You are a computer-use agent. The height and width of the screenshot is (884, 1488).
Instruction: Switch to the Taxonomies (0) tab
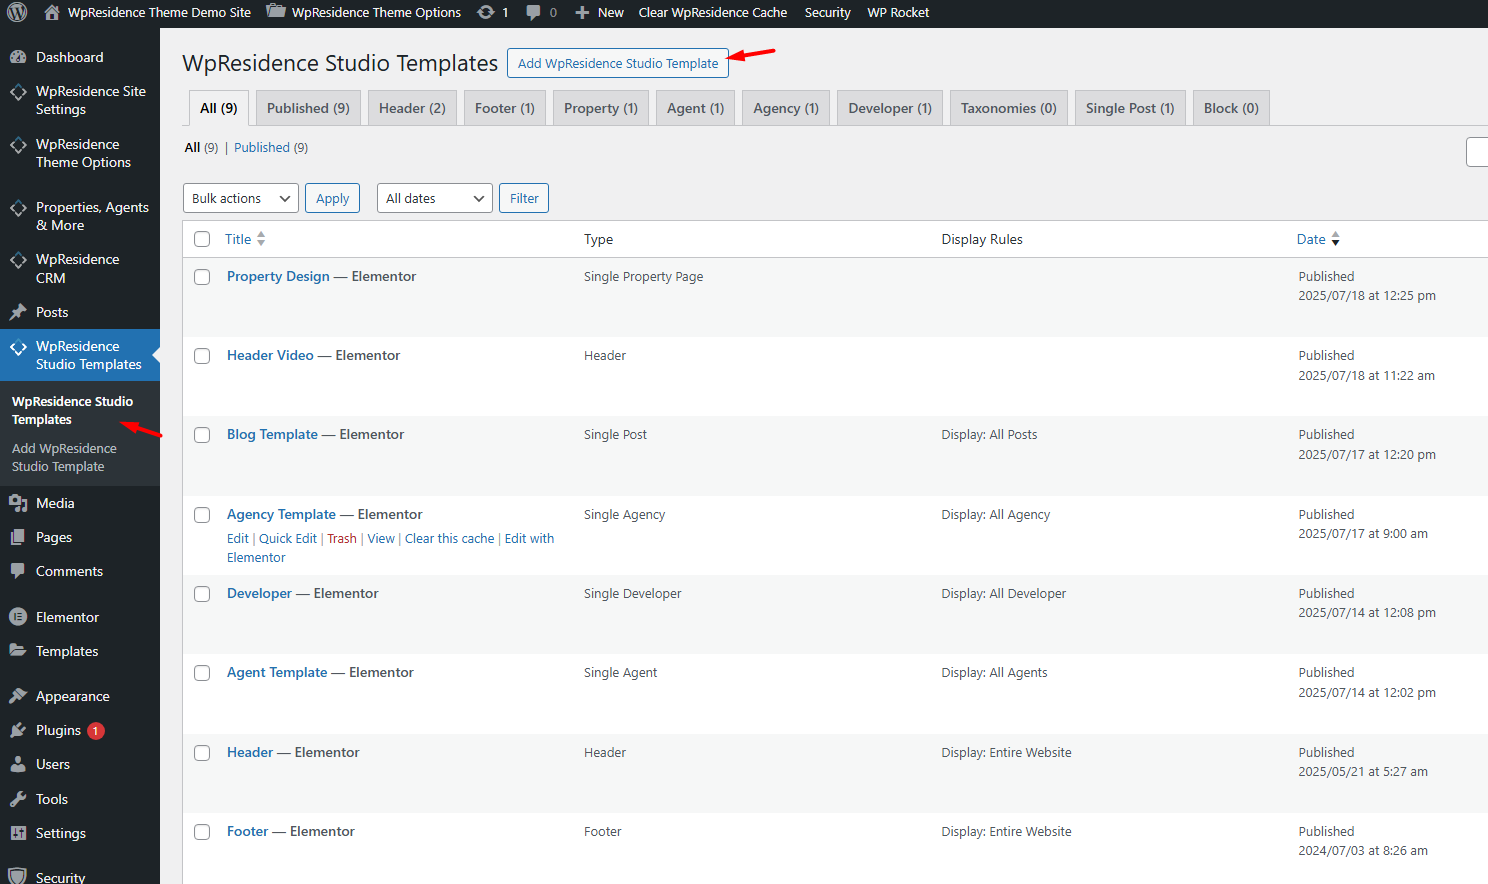pyautogui.click(x=1009, y=108)
